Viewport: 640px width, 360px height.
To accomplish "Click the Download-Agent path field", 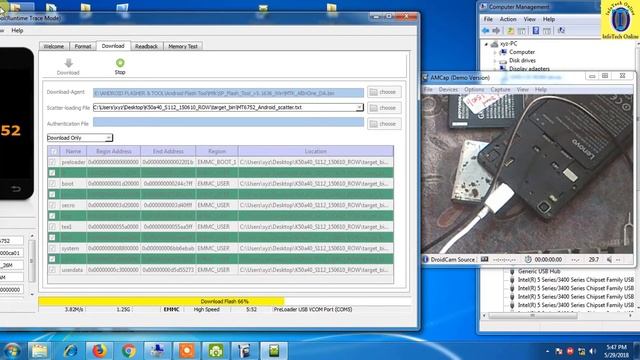I will tap(228, 93).
